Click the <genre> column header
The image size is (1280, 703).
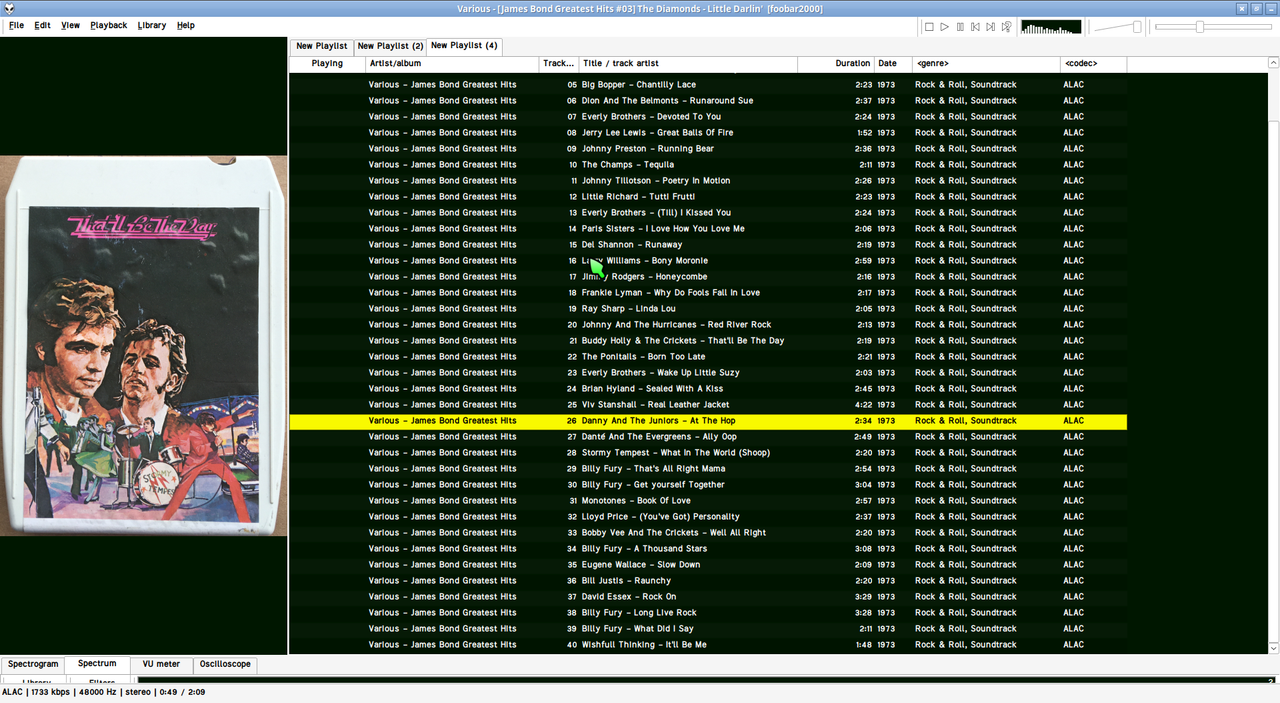(986, 63)
